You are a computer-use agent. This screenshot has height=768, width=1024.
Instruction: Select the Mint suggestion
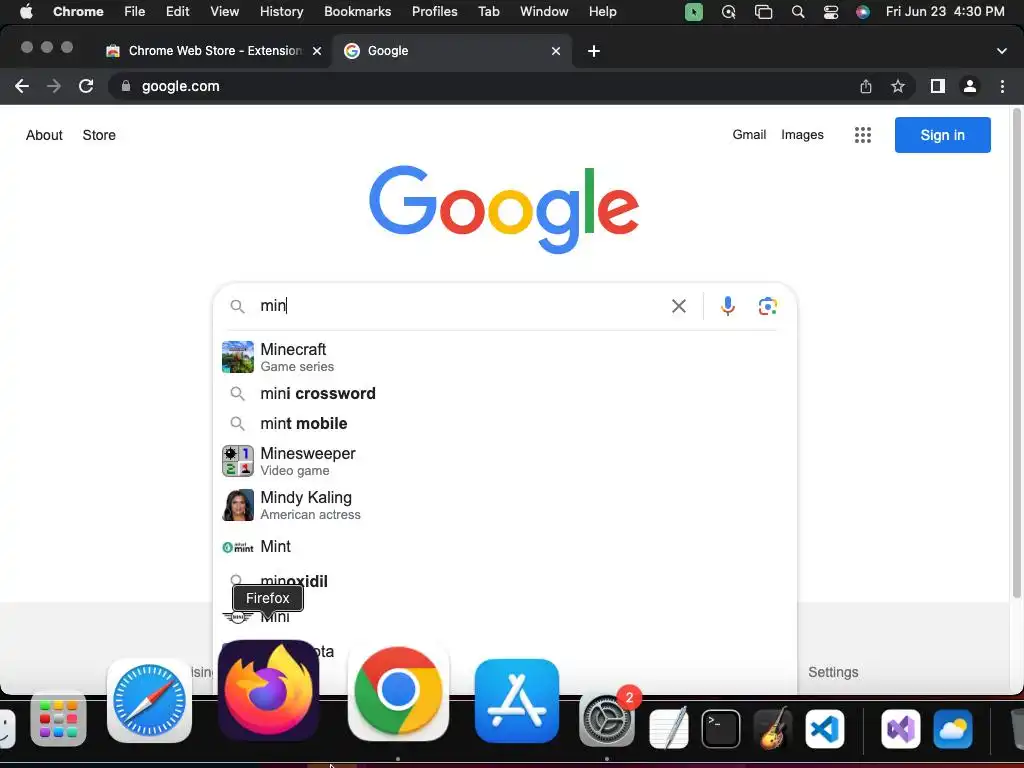click(504, 547)
